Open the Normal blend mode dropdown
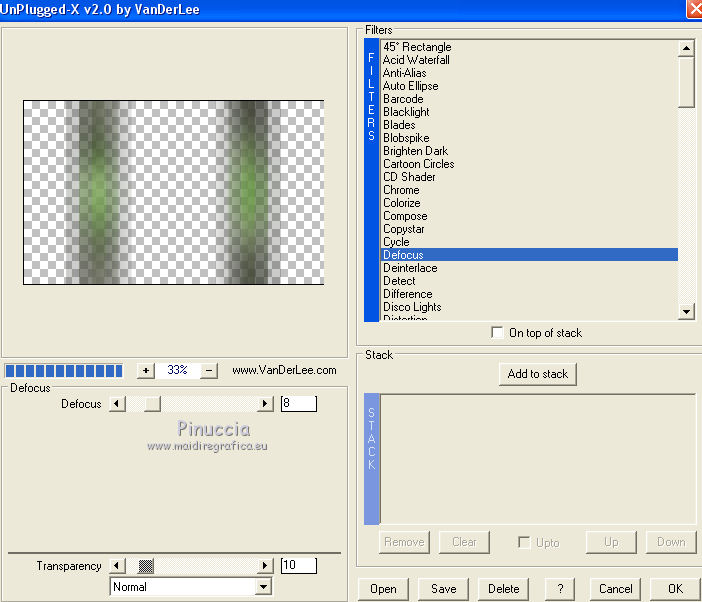This screenshot has width=702, height=602. [x=264, y=587]
